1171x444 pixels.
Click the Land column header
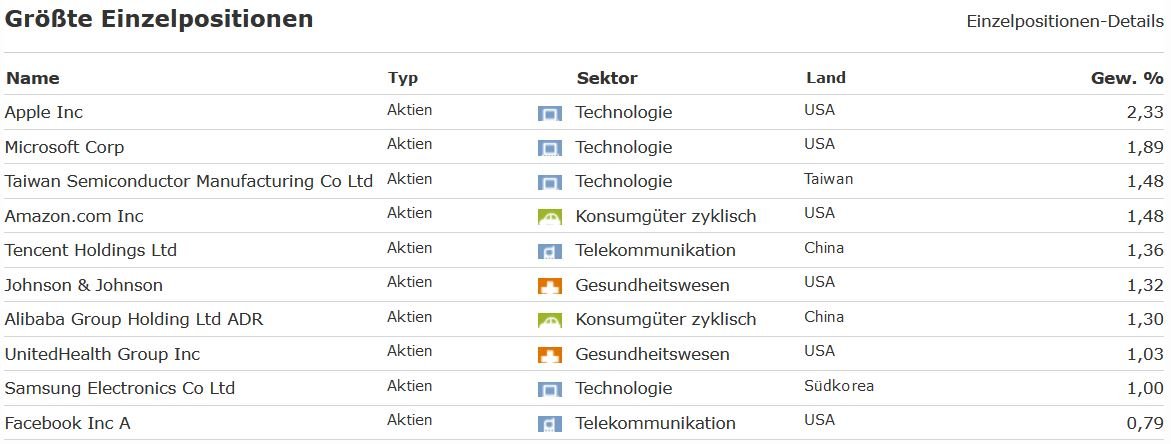click(x=826, y=78)
